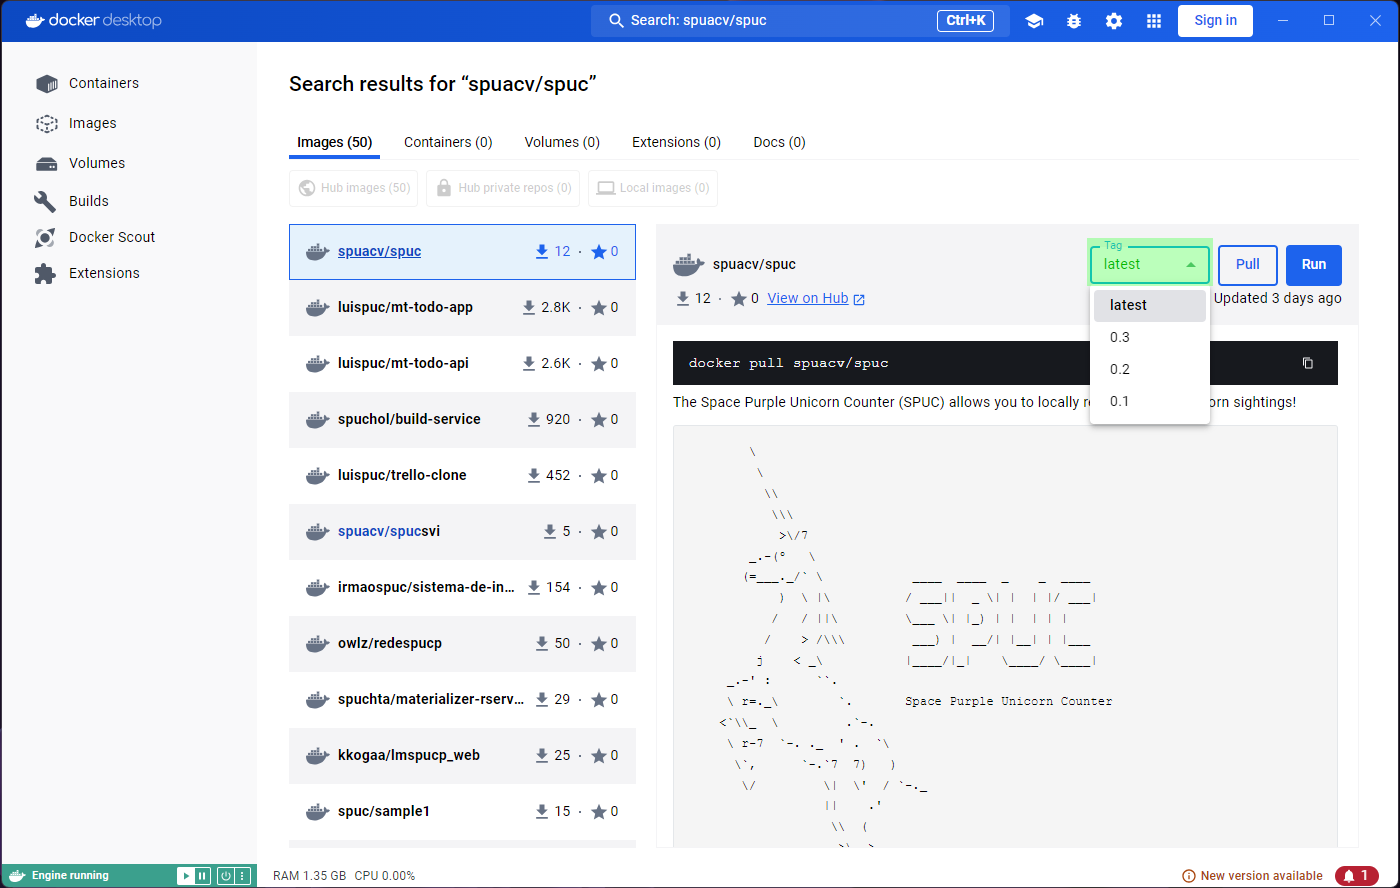Select the spuacv/spucsvi result
The height and width of the screenshot is (888, 1400).
point(462,531)
